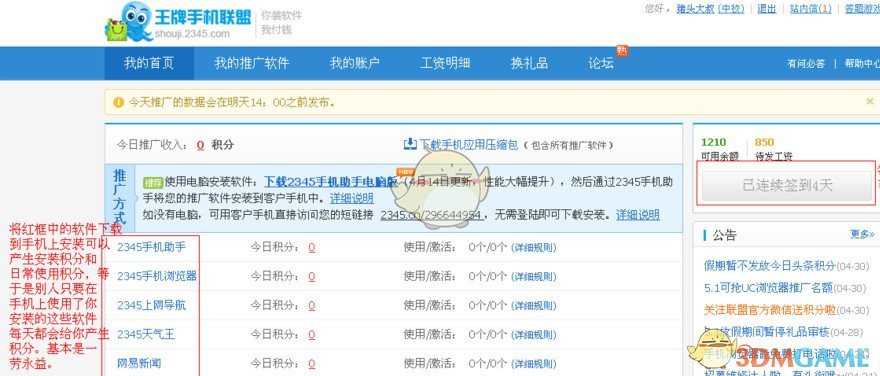The height and width of the screenshot is (376, 880).
Task: Open announcement 关注联盟官方微信送积分啦
Action: [x=769, y=310]
